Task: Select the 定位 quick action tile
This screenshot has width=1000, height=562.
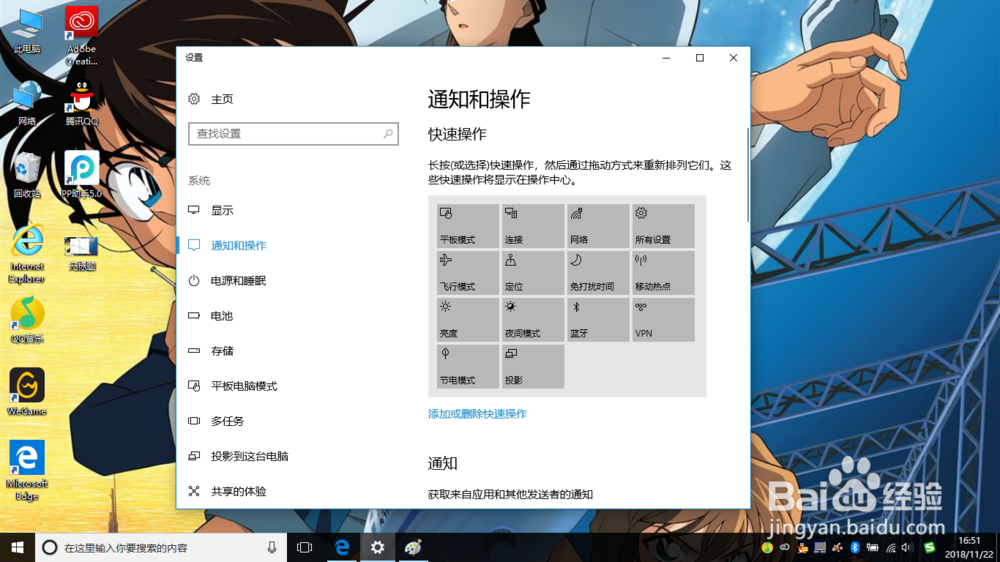Action: 533,272
